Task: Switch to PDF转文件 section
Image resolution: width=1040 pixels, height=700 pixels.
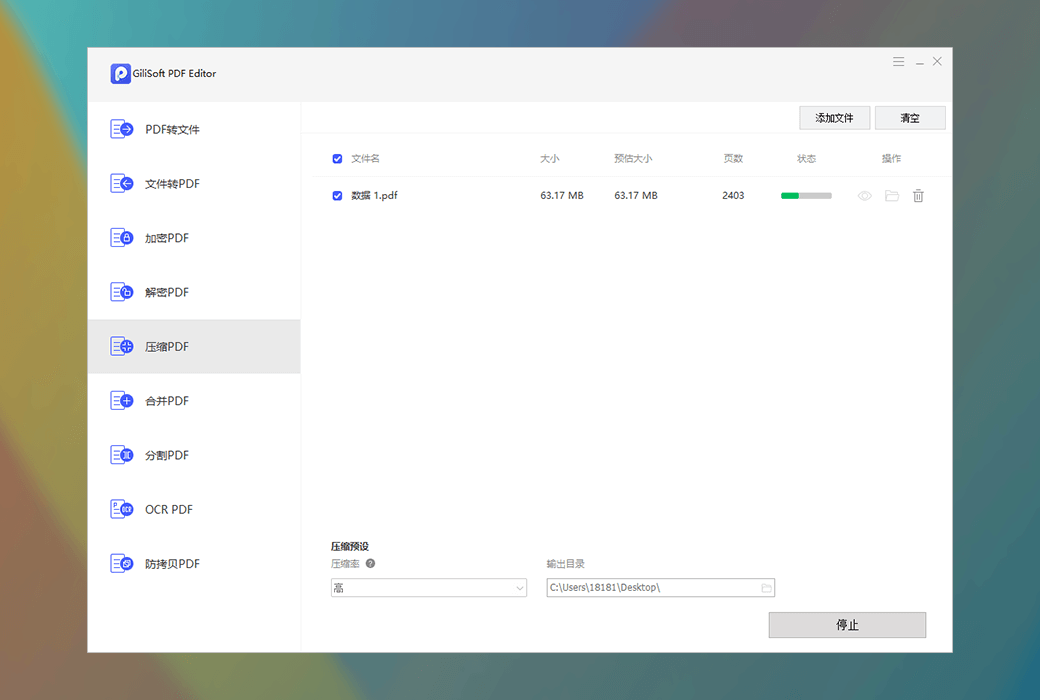Action: point(194,129)
